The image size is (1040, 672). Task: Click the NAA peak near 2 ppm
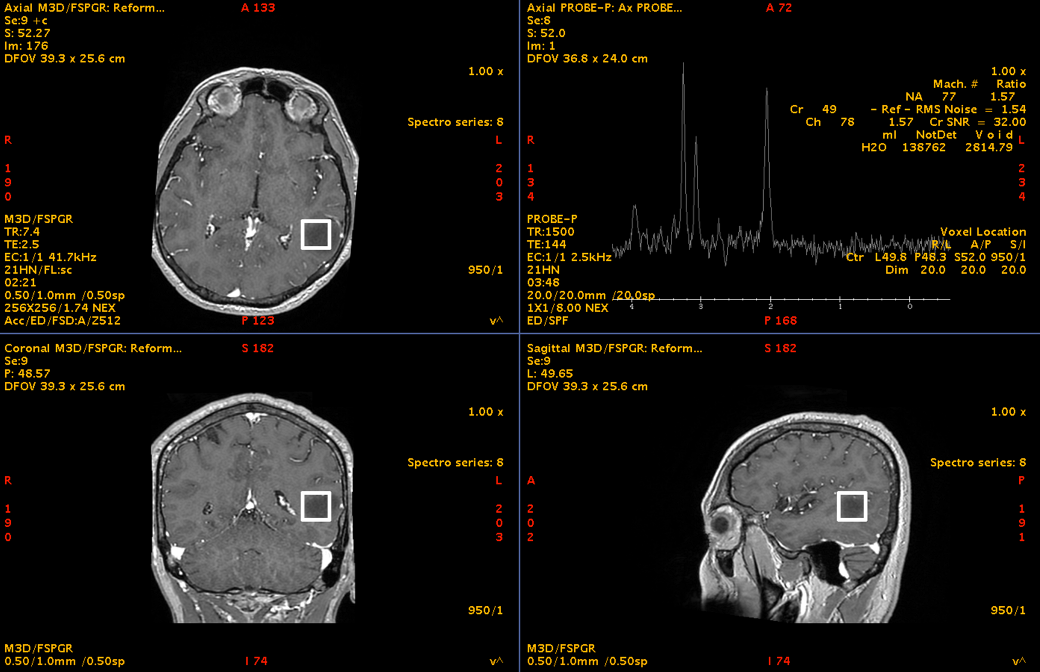click(x=766, y=90)
